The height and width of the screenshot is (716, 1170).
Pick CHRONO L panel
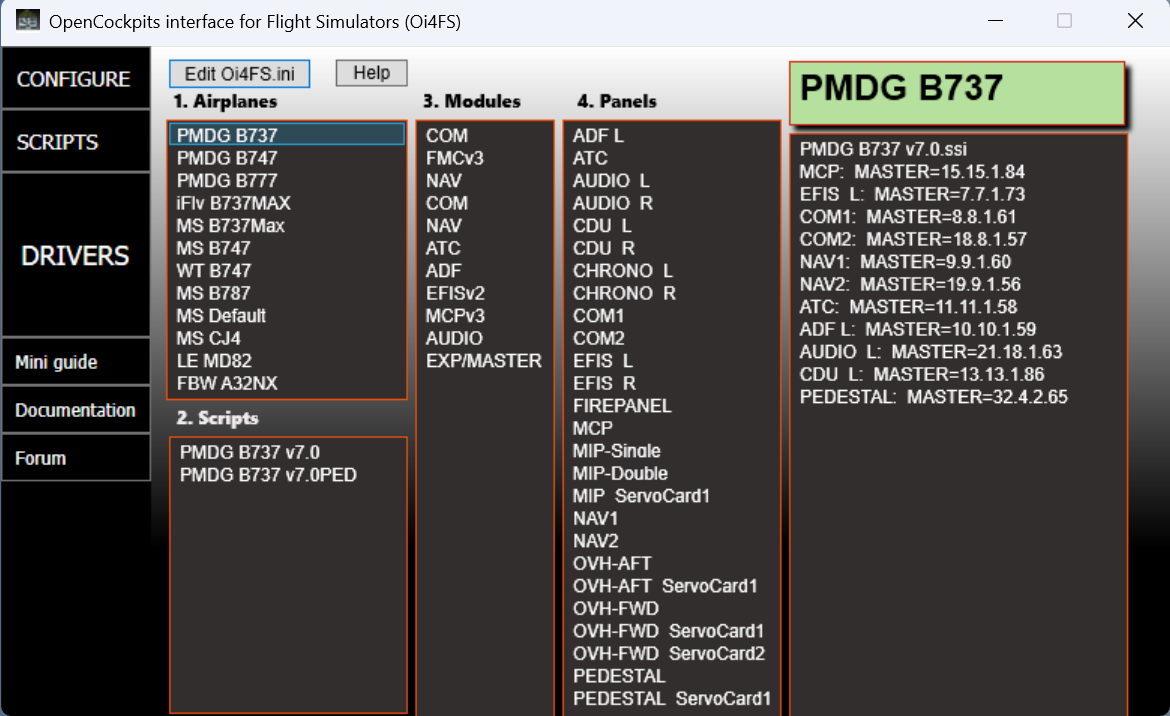click(623, 270)
